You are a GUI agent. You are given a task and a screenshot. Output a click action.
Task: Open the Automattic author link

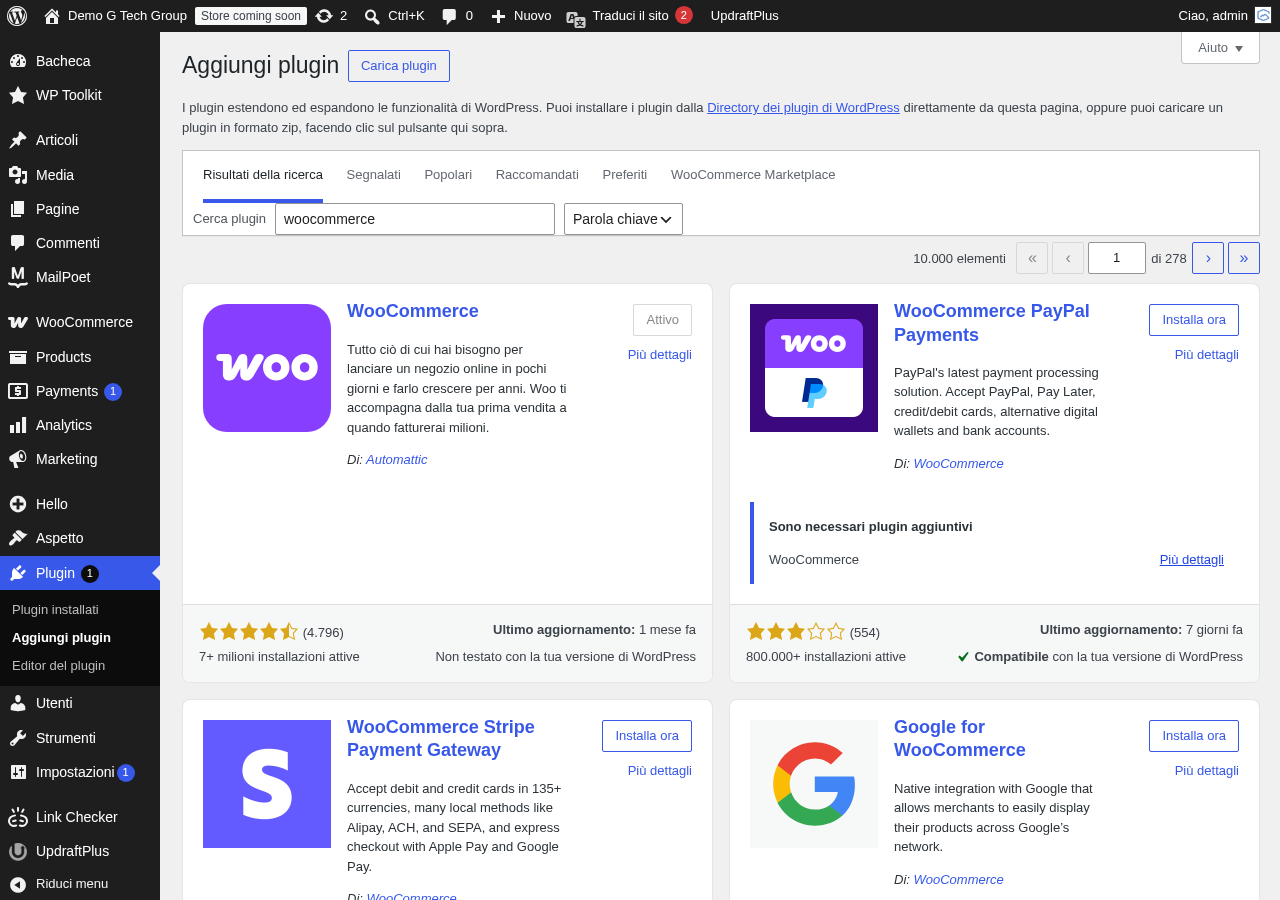(x=397, y=459)
